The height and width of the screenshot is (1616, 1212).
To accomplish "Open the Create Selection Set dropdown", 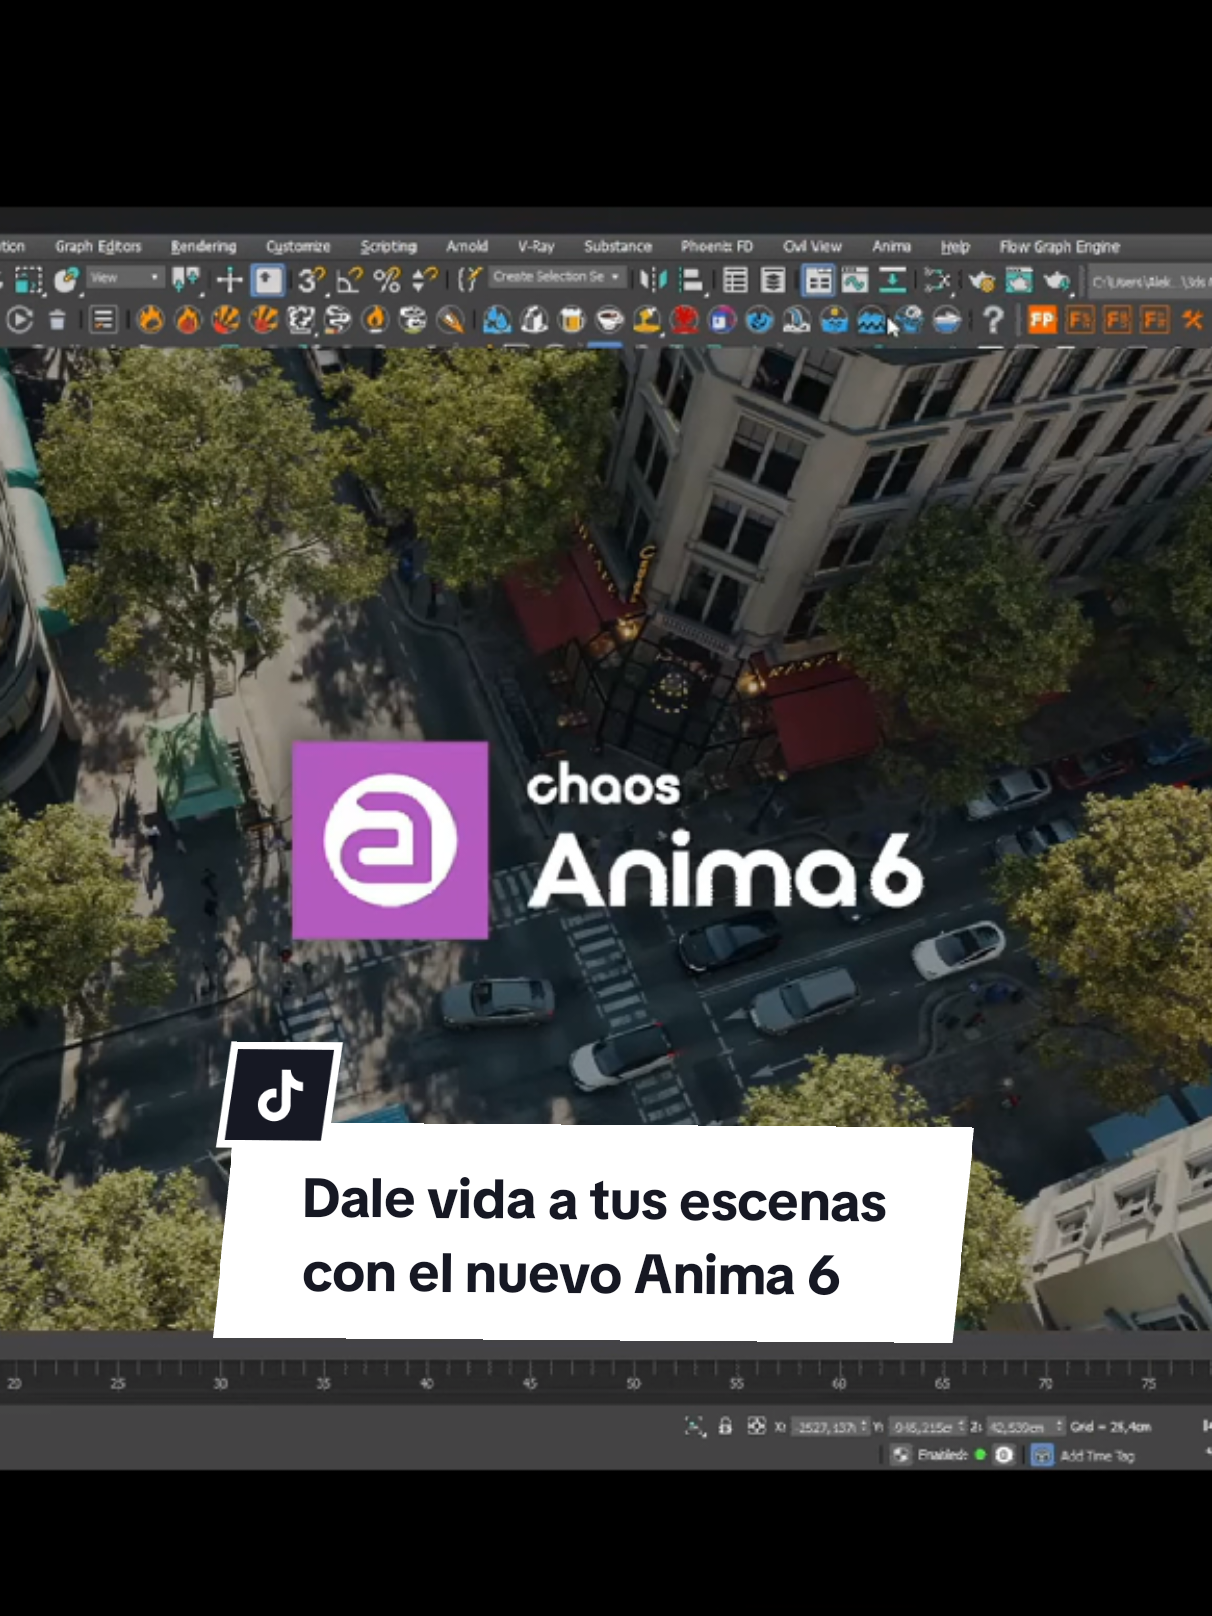I will coord(557,277).
